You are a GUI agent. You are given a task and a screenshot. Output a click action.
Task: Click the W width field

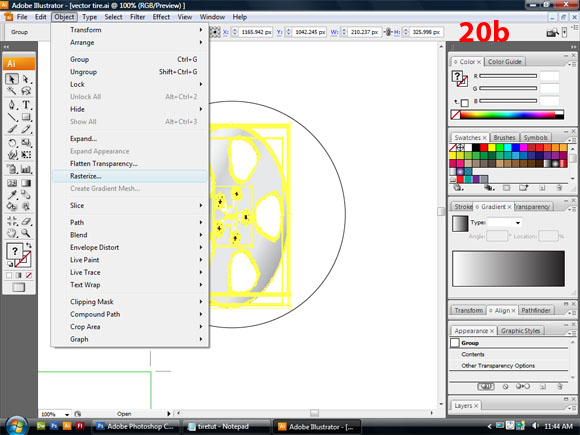click(364, 32)
